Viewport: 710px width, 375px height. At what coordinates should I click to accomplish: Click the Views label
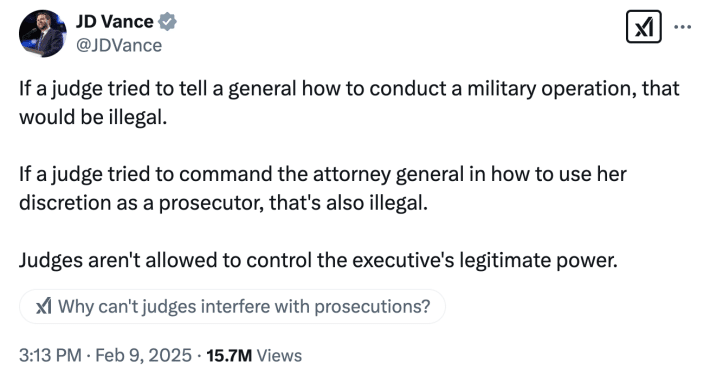click(279, 356)
